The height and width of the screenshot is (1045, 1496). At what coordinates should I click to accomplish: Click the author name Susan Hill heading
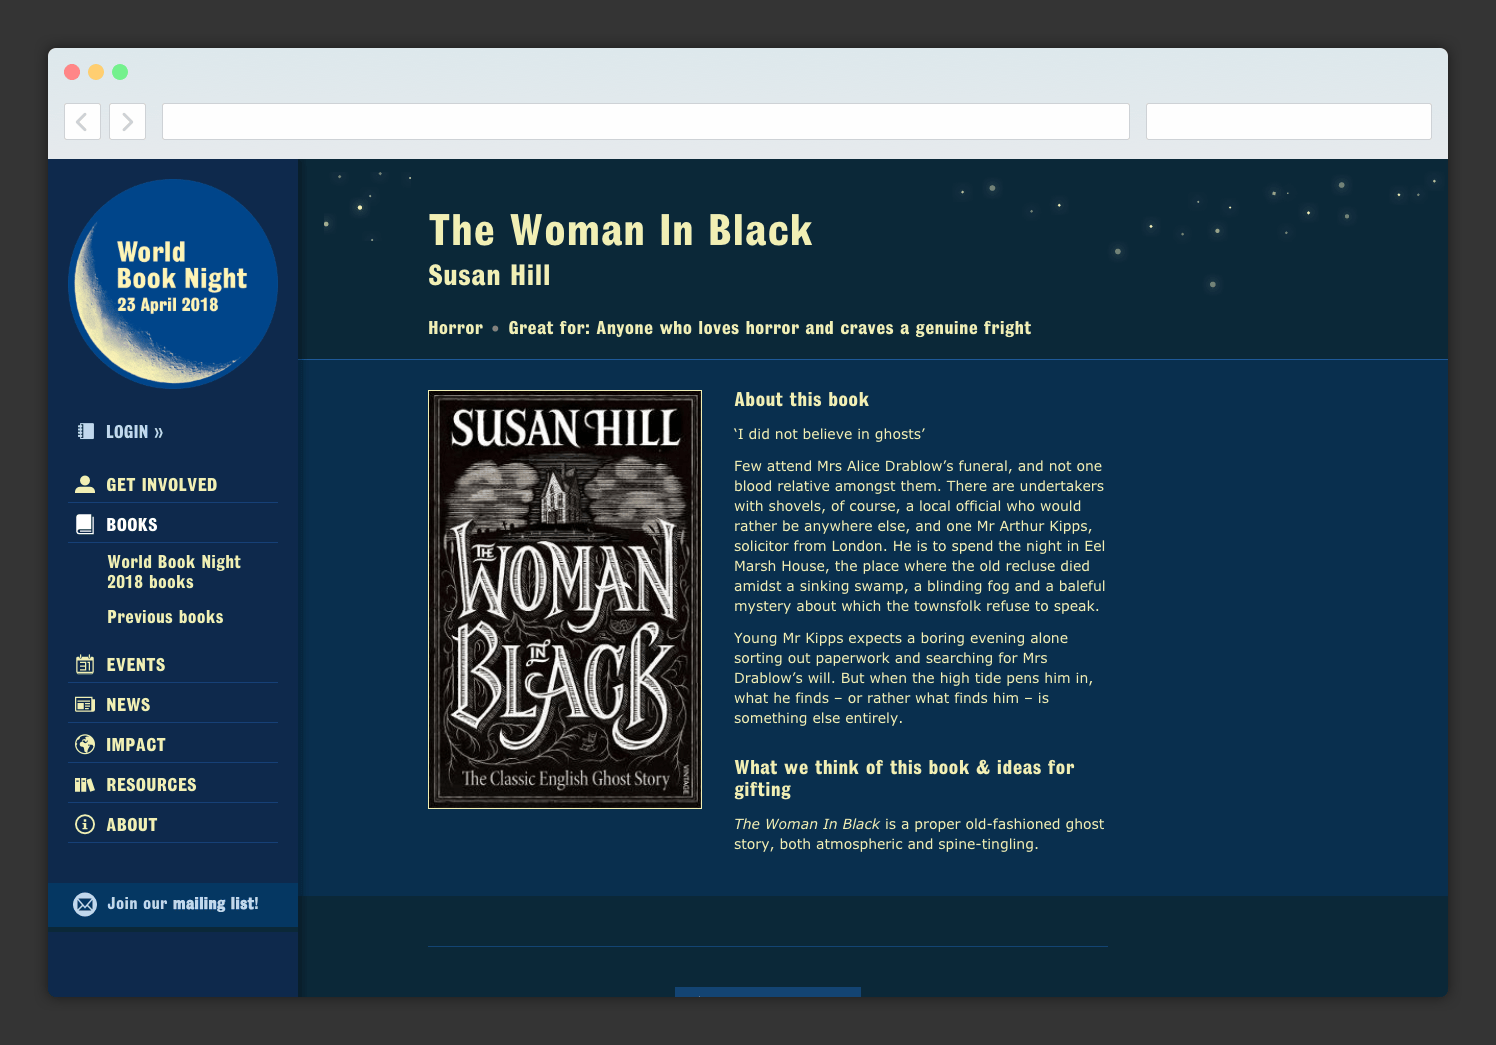coord(489,276)
